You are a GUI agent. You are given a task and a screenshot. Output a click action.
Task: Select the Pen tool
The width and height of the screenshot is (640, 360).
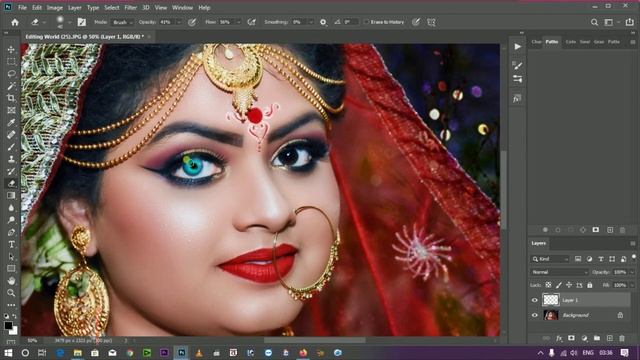[11, 232]
